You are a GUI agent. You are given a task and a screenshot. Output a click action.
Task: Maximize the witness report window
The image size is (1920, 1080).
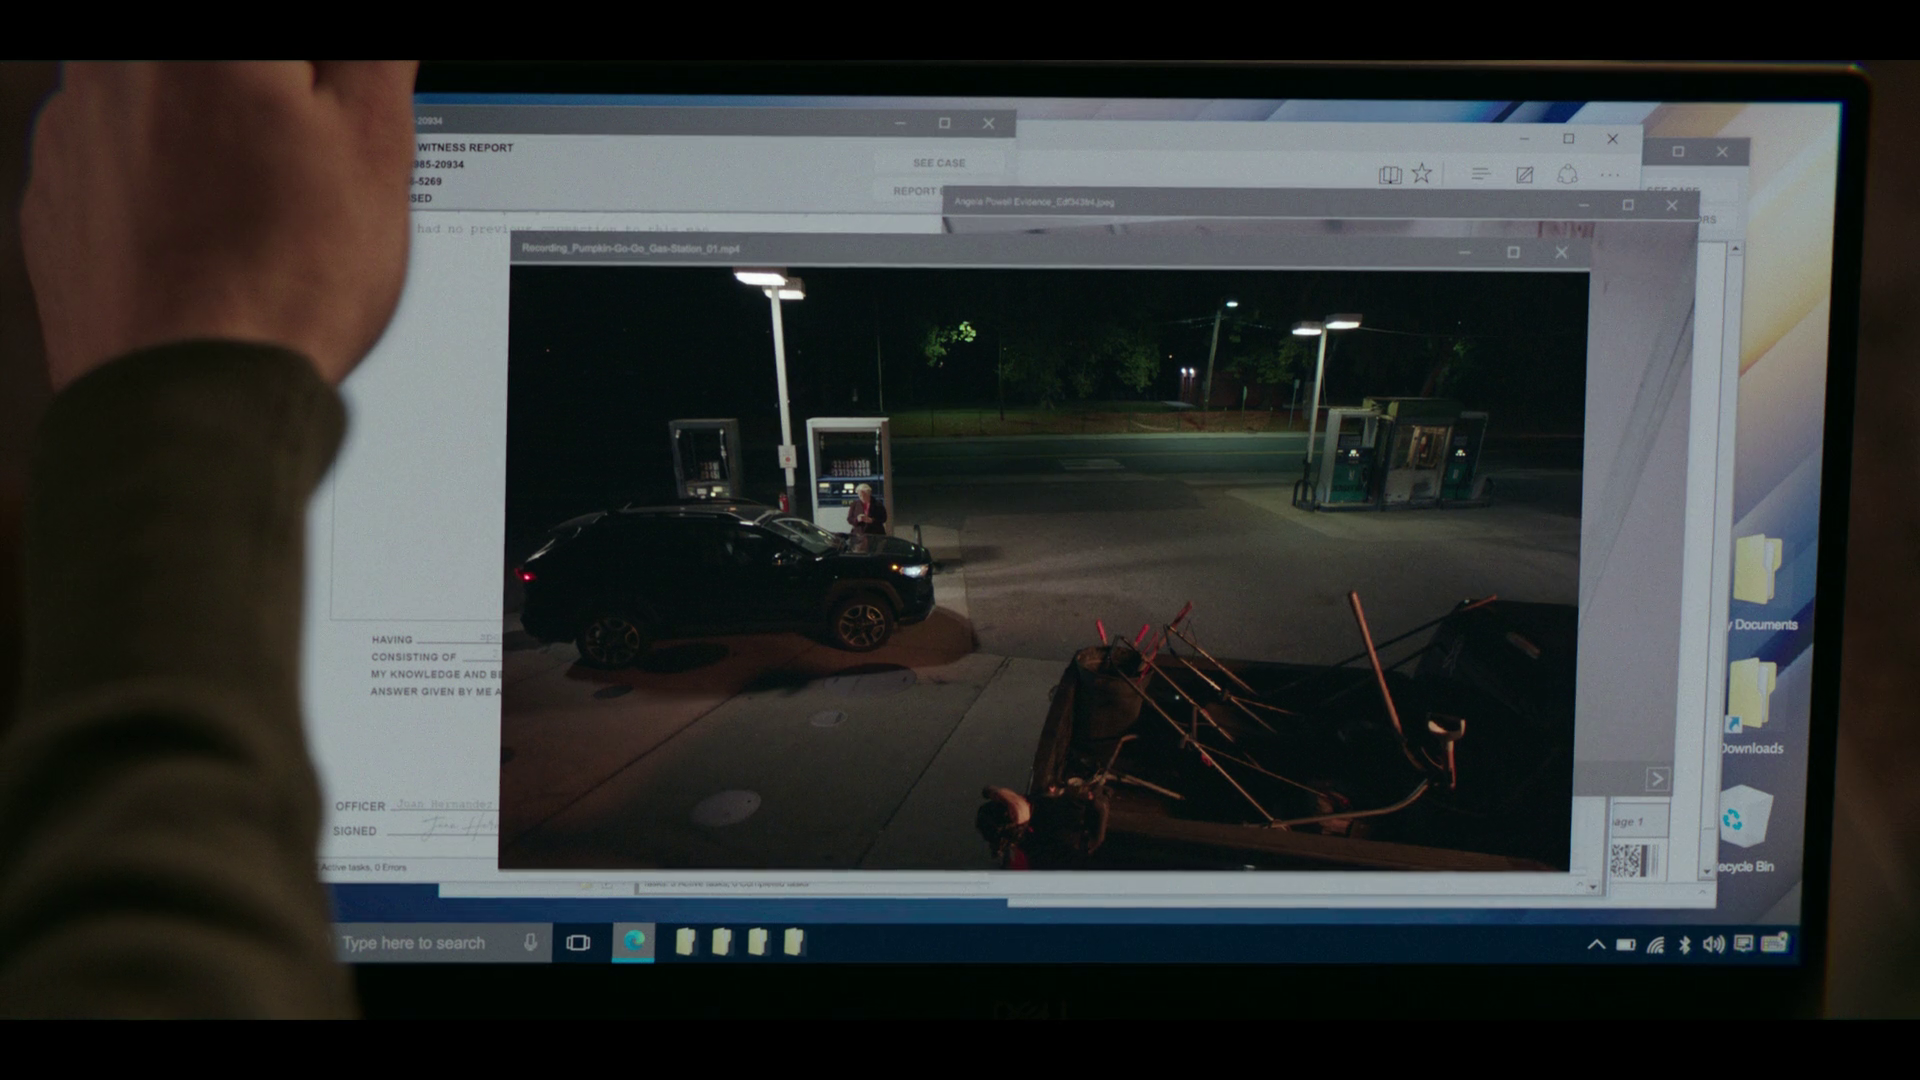pyautogui.click(x=944, y=123)
